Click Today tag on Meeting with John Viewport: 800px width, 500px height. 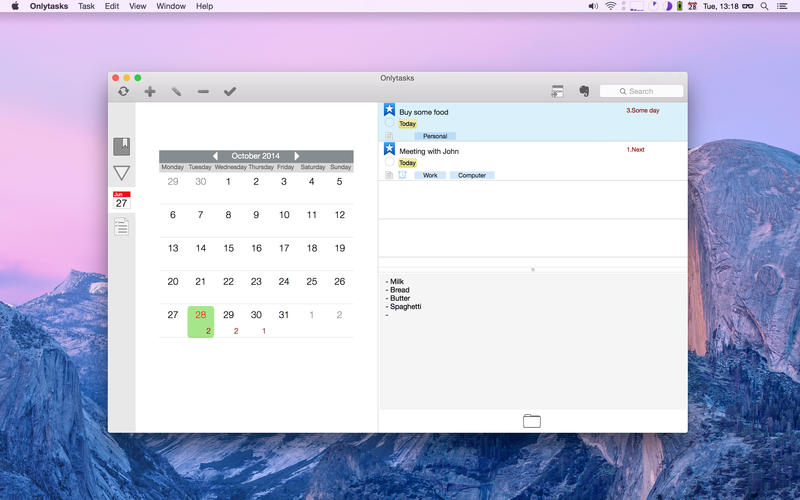click(407, 163)
